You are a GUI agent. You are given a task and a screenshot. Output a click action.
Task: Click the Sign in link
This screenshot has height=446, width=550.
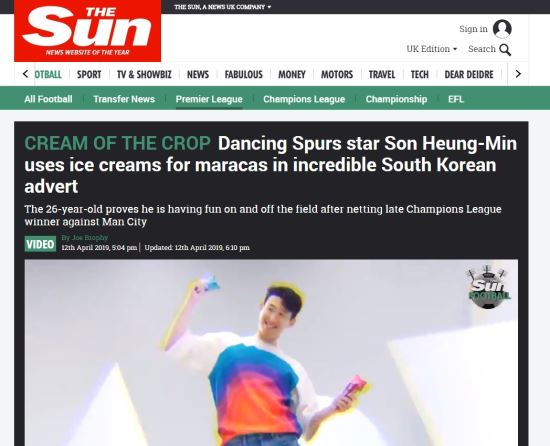[x=473, y=29]
